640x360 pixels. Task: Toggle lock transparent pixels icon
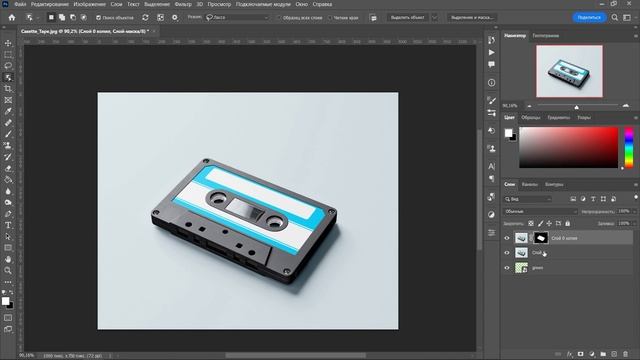click(531, 223)
